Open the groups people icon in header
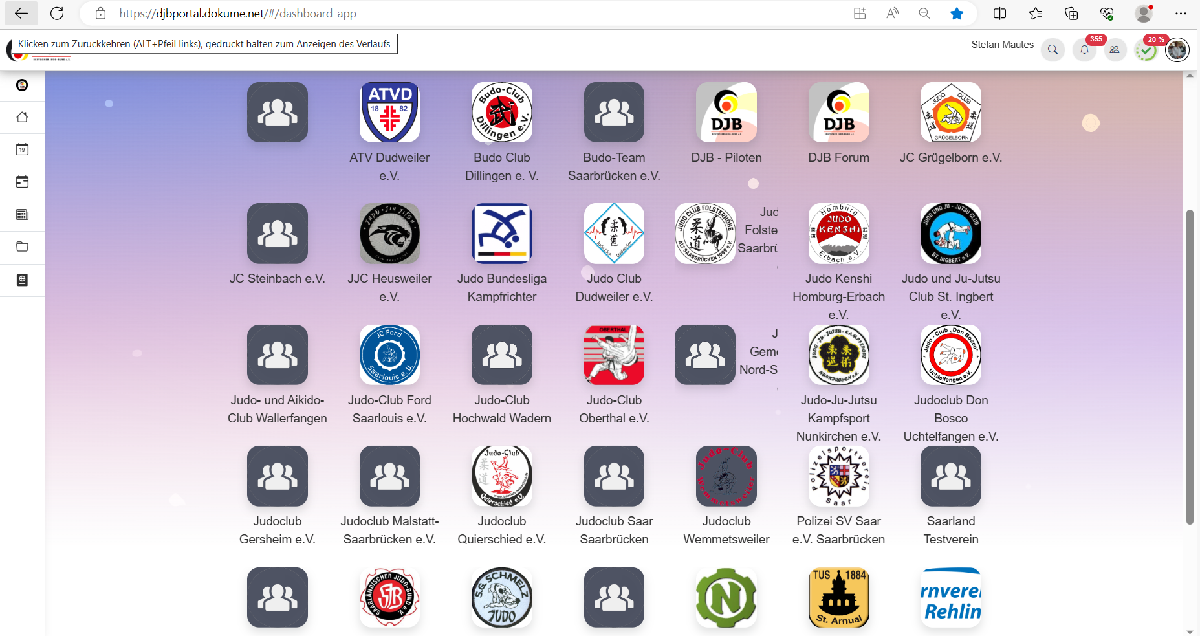 coord(1115,49)
